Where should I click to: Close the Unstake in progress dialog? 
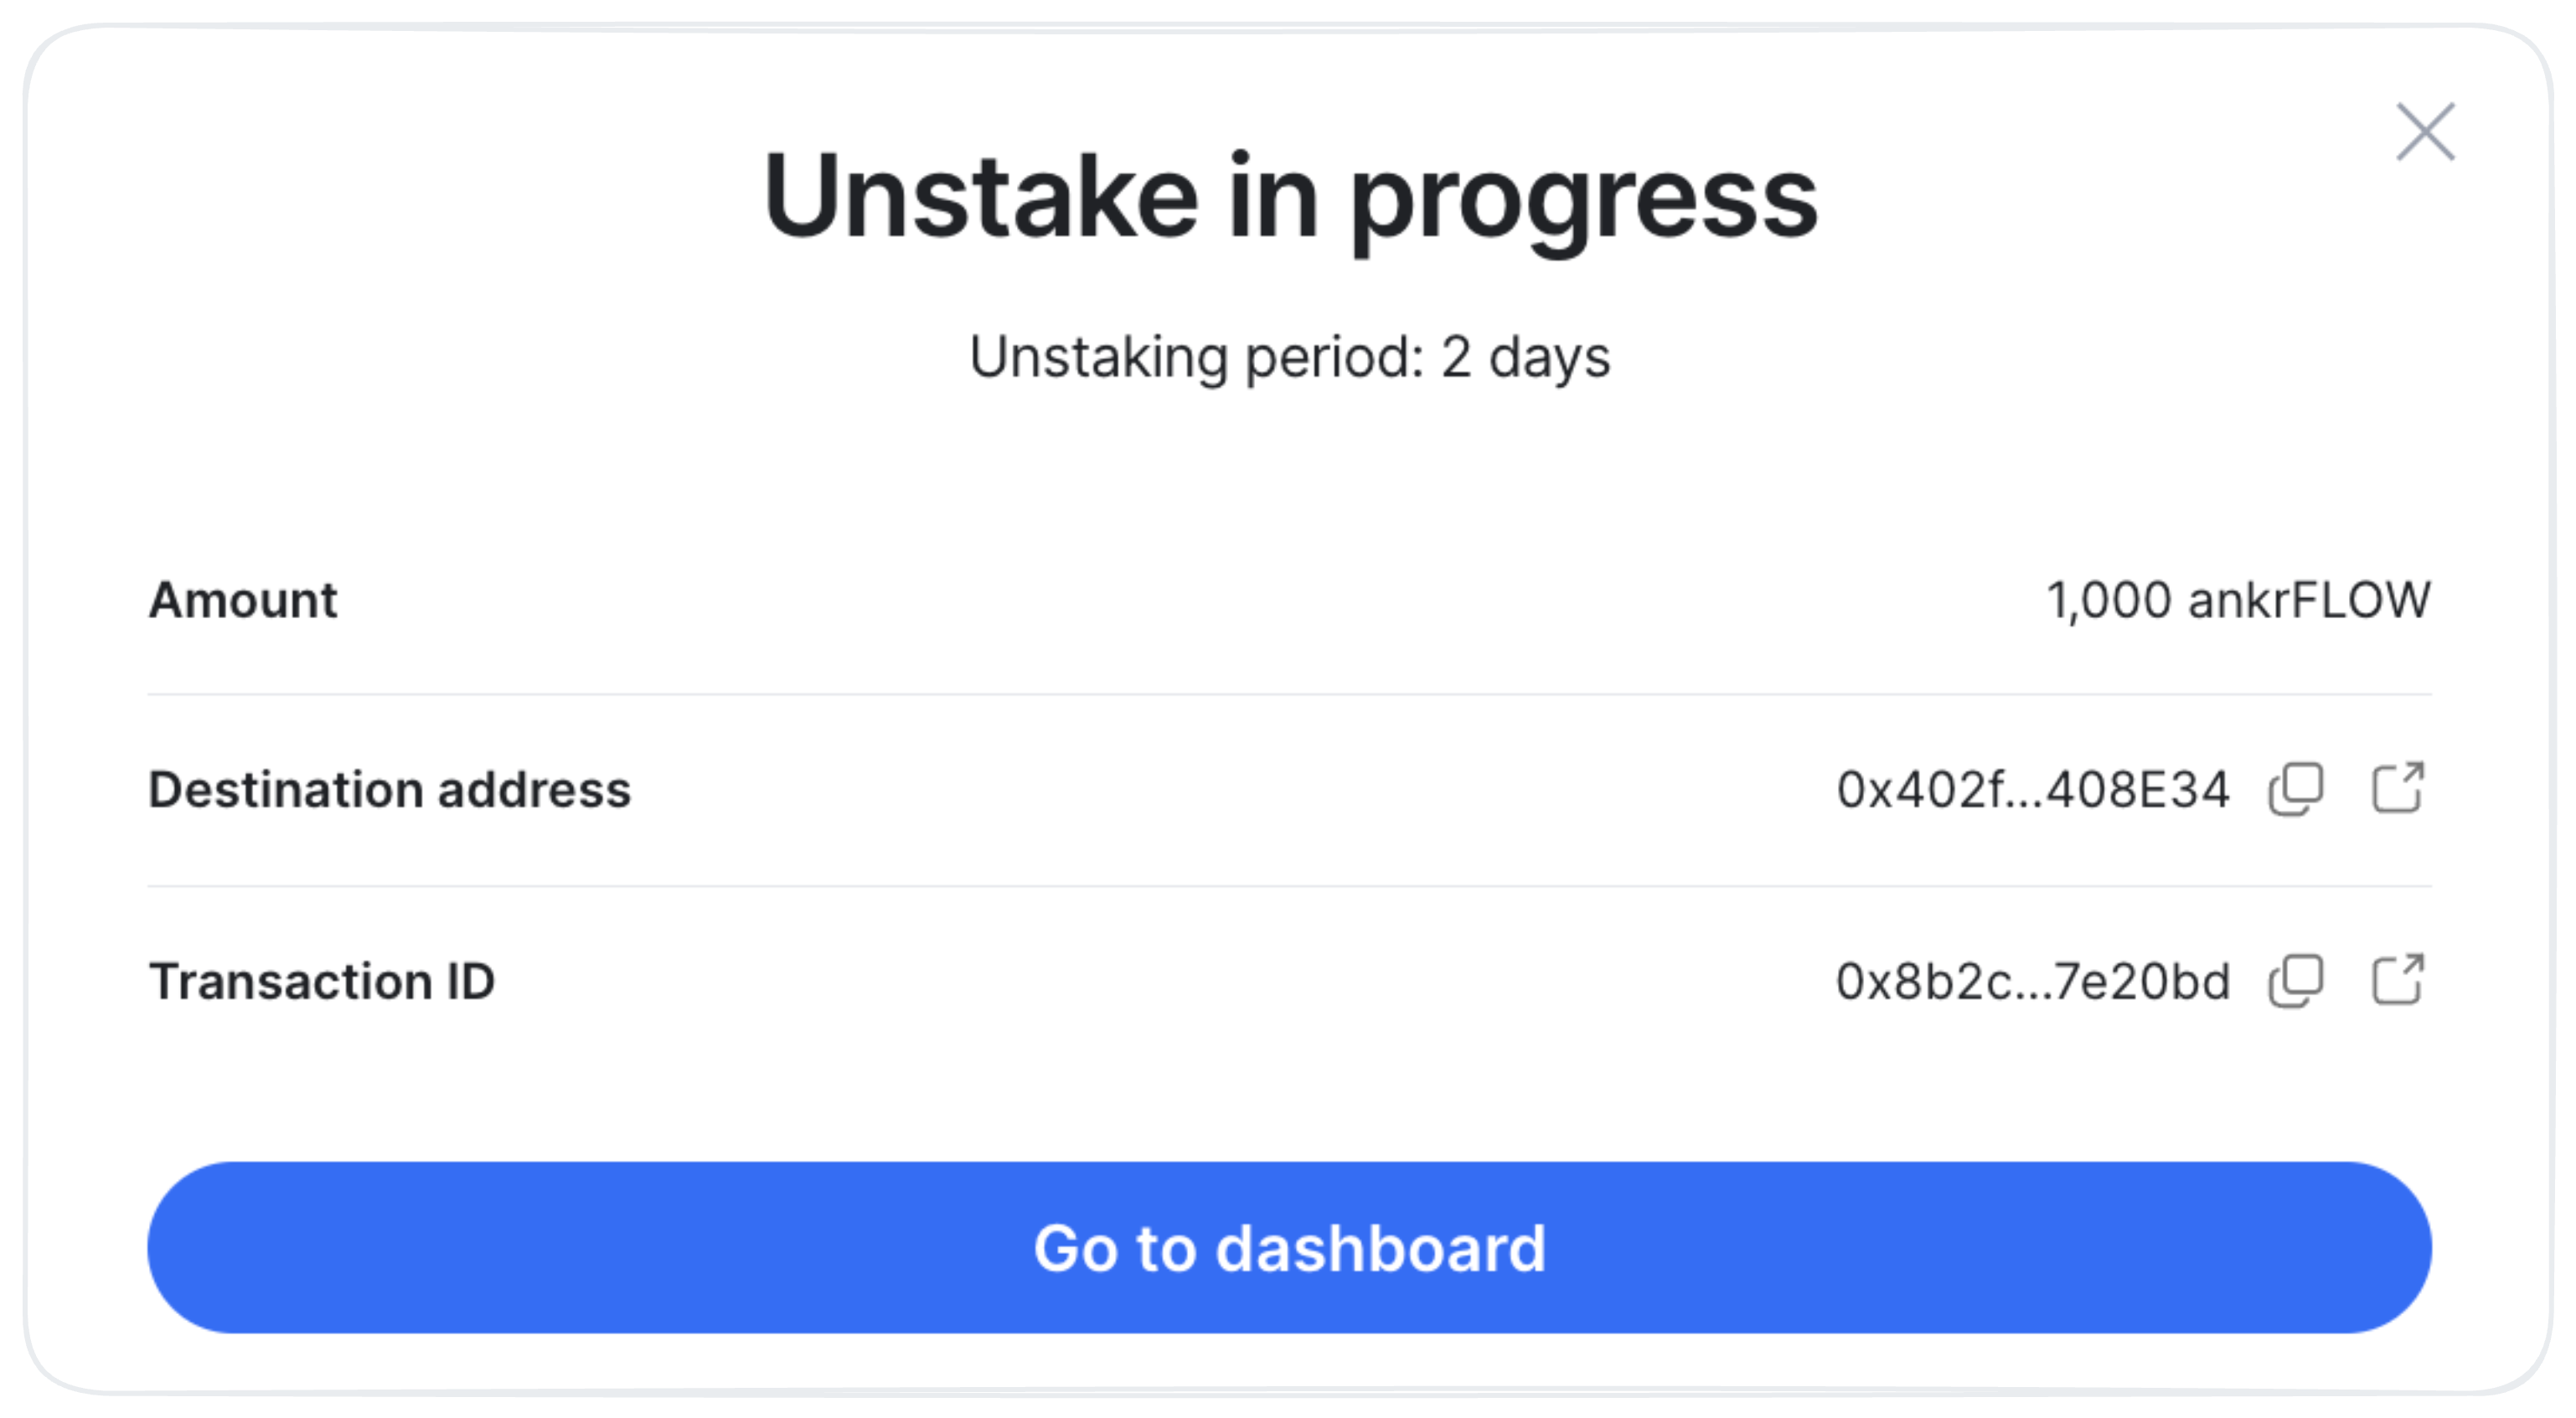point(2426,131)
